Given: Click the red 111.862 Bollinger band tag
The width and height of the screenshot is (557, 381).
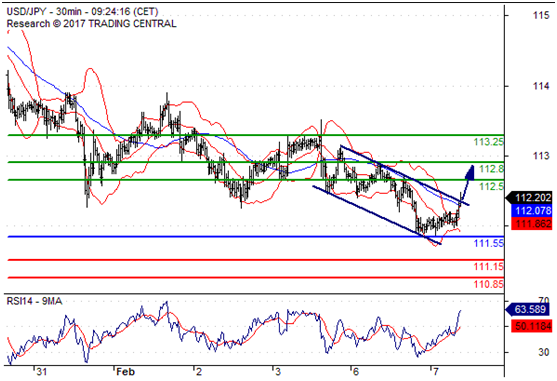Looking at the screenshot, I should click(531, 224).
